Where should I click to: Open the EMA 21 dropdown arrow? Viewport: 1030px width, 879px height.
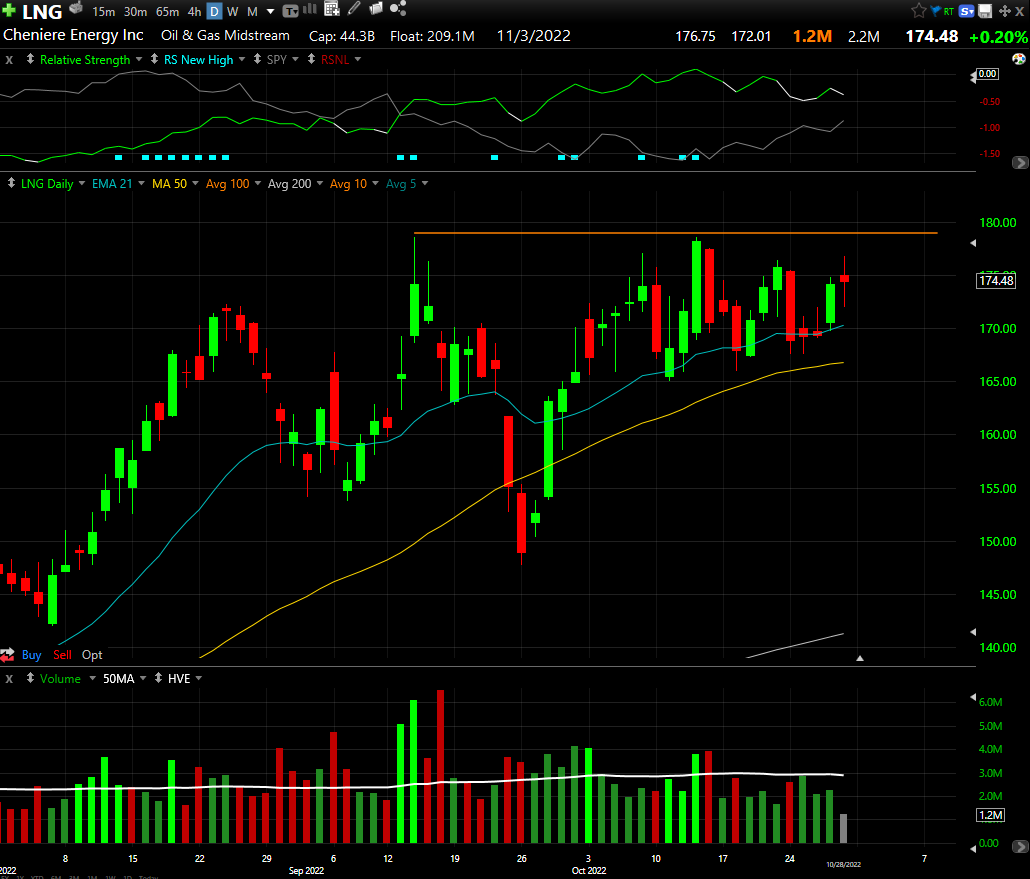coord(141,183)
